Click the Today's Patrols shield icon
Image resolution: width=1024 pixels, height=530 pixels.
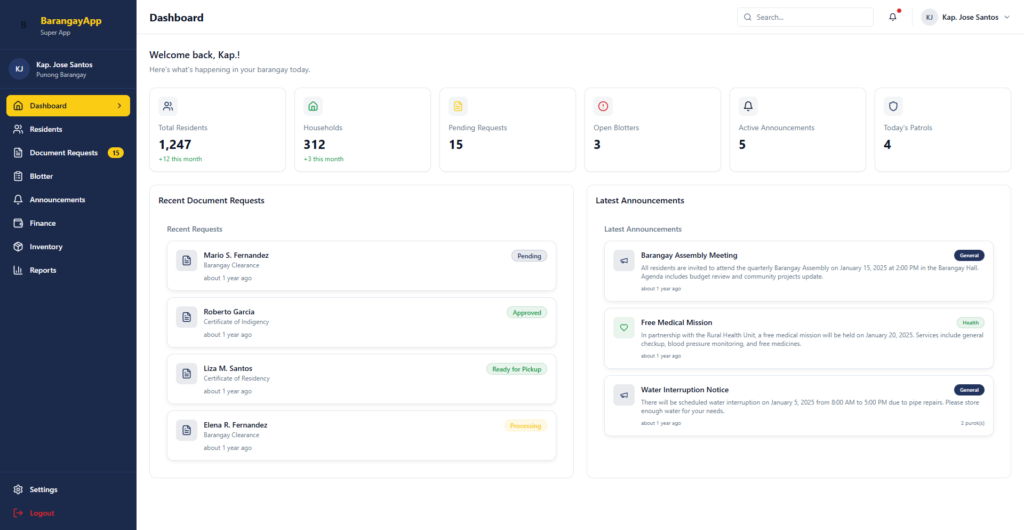tap(893, 106)
